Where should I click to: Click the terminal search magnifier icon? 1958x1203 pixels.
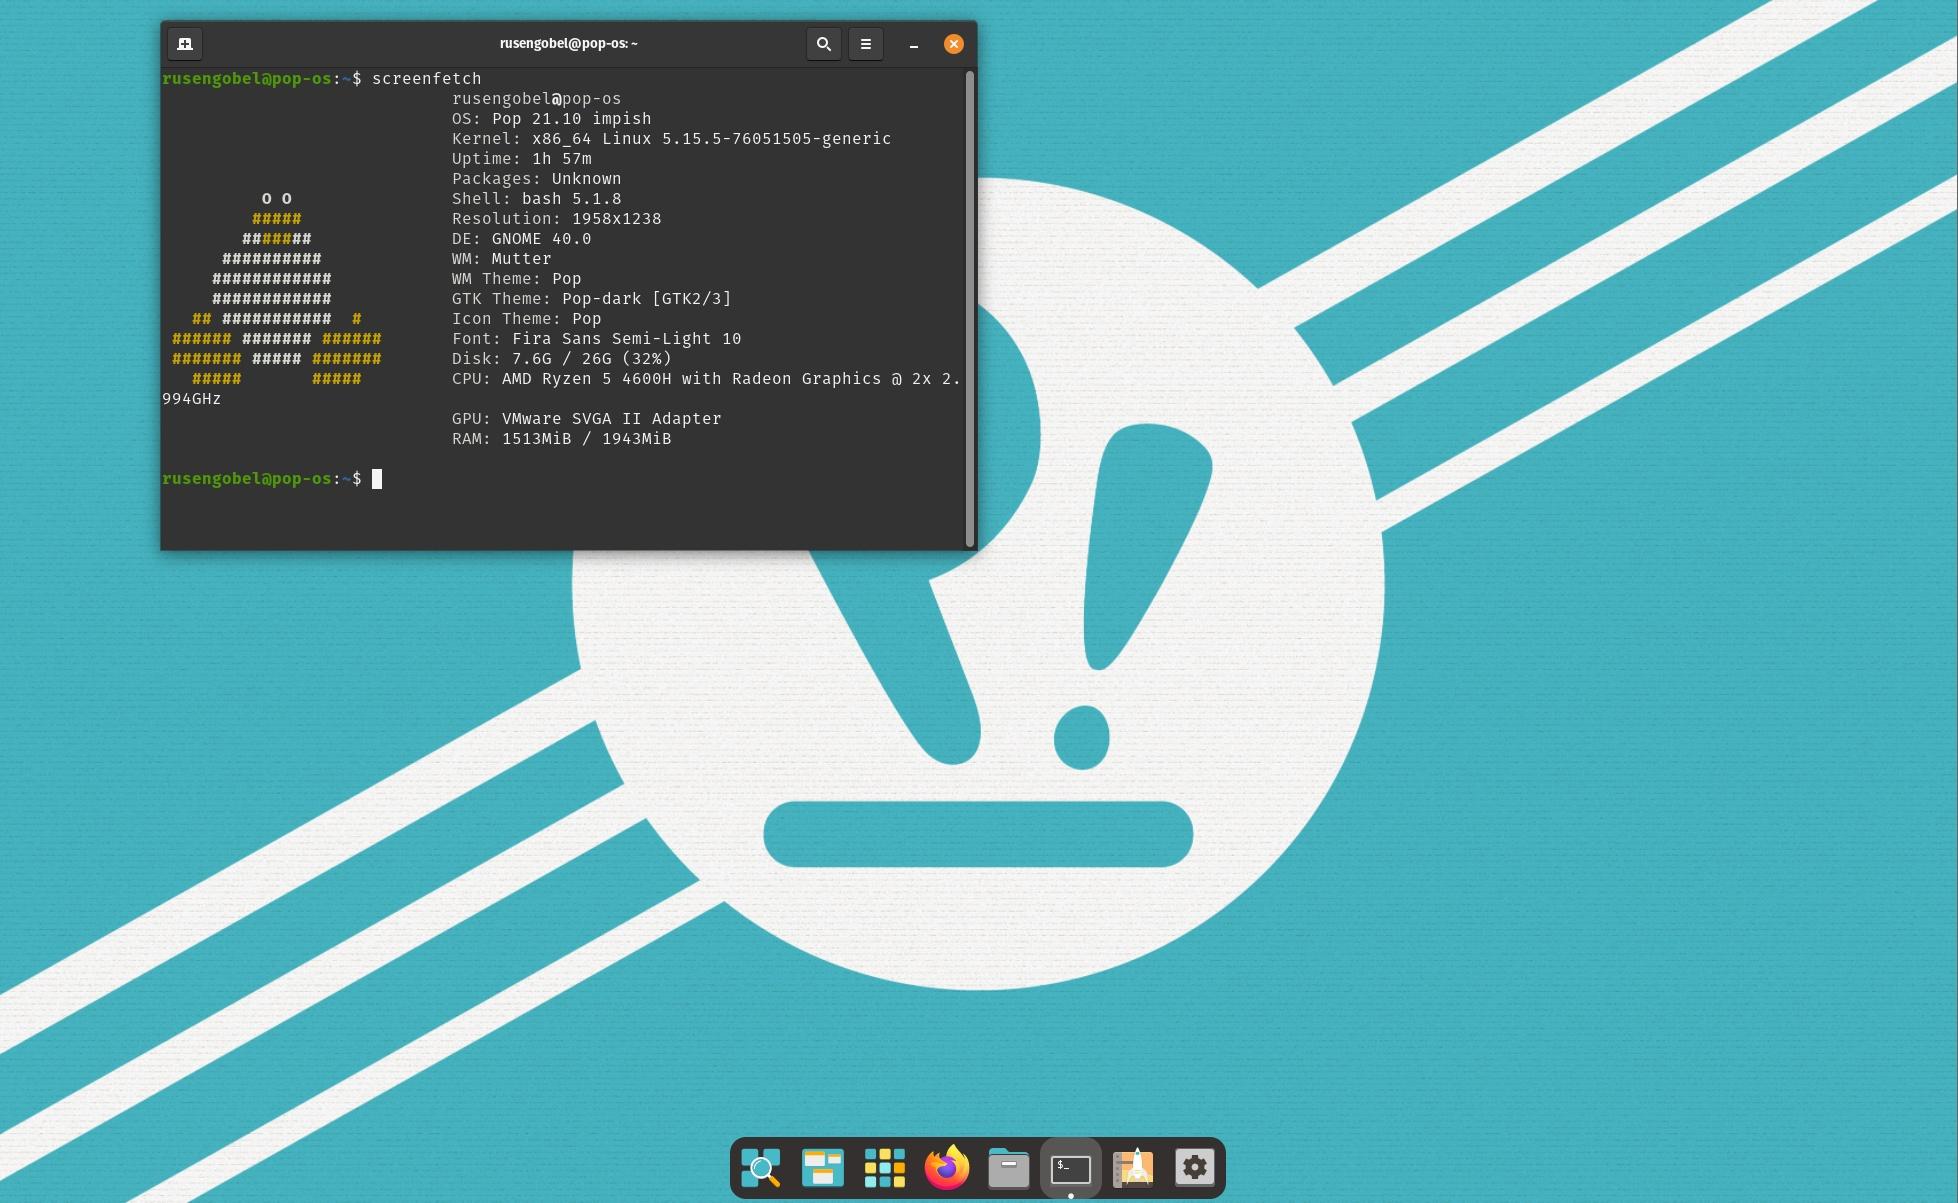[823, 44]
